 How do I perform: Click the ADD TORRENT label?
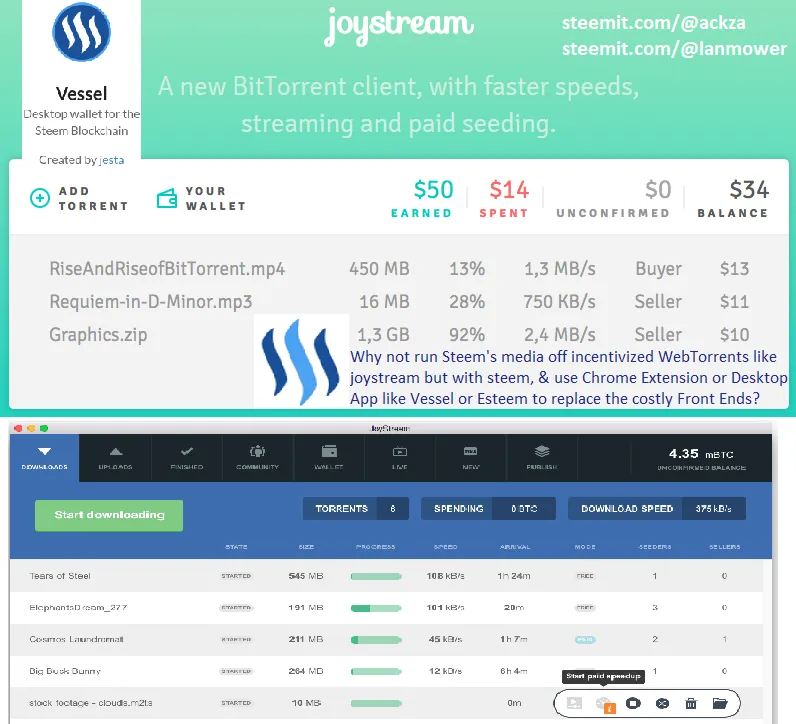[x=93, y=199]
